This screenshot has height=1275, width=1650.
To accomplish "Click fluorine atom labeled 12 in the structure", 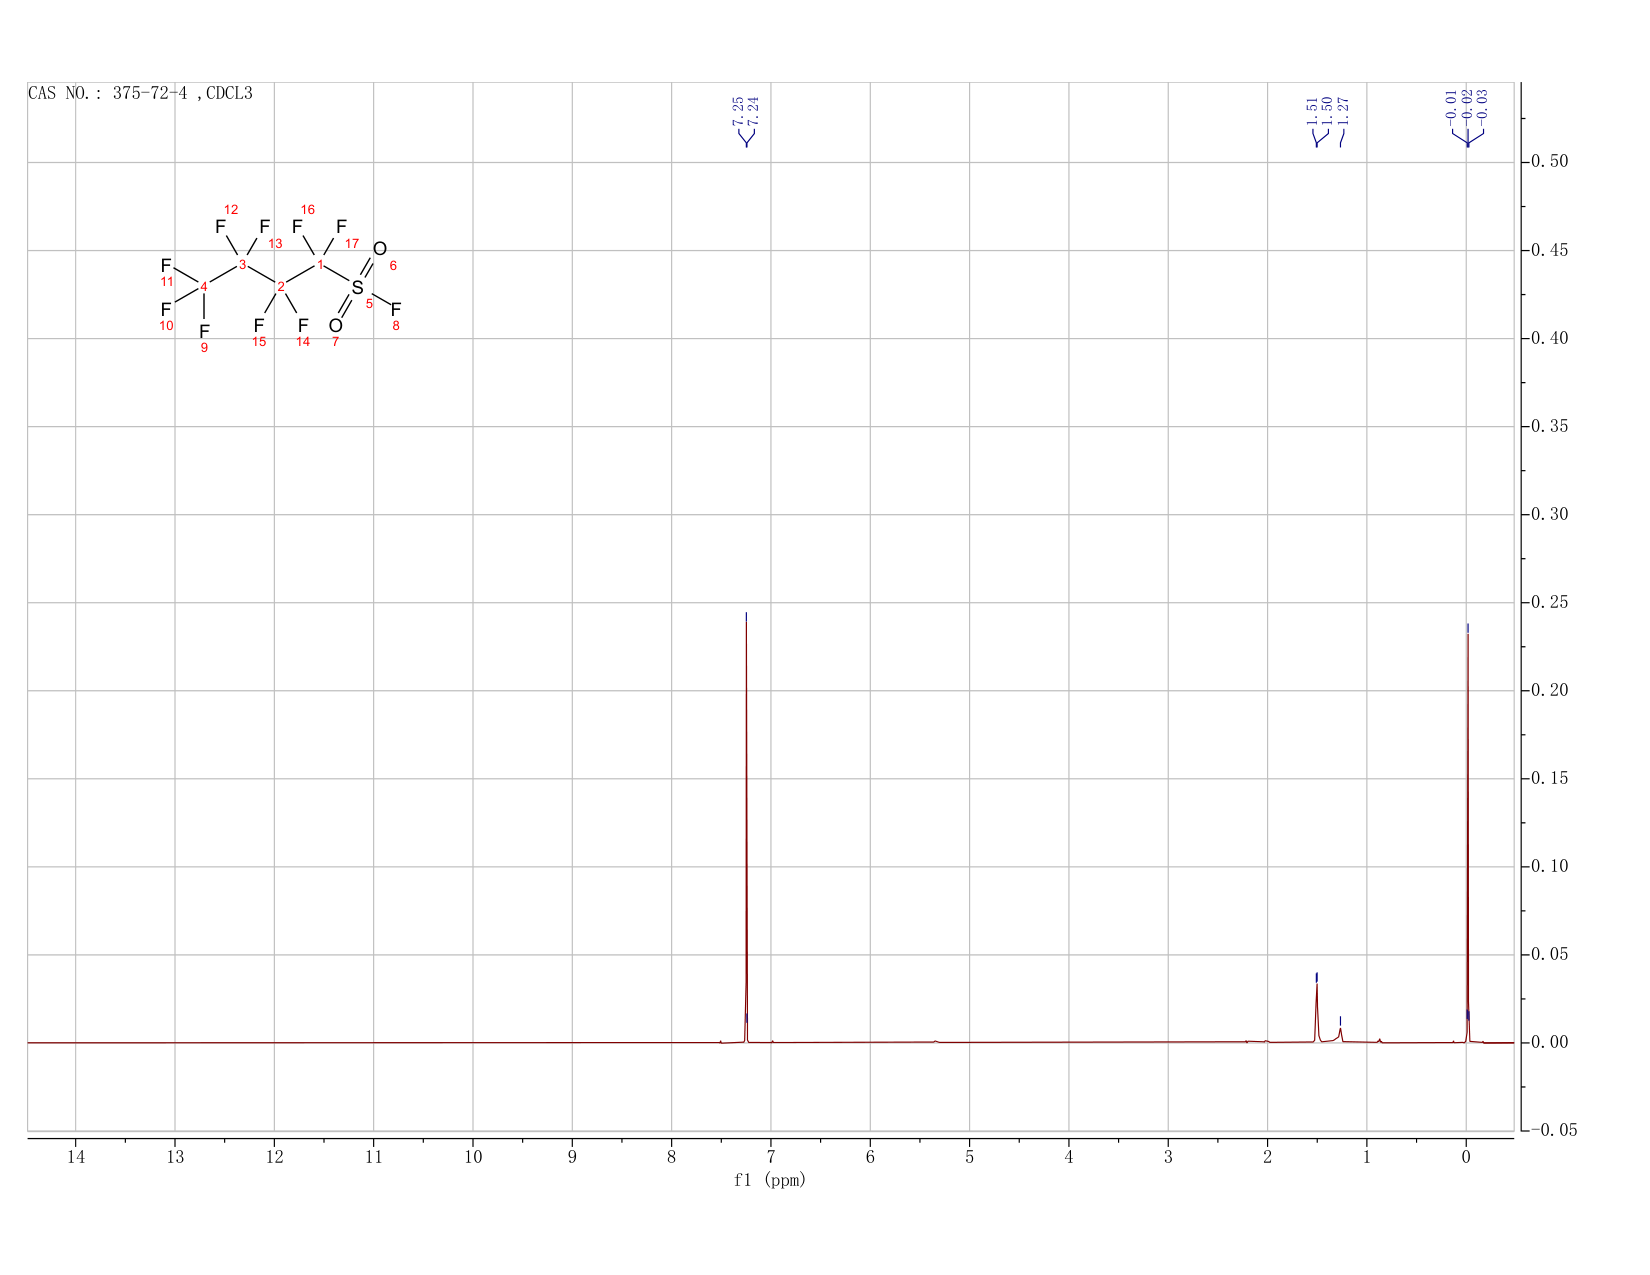I will [x=220, y=227].
